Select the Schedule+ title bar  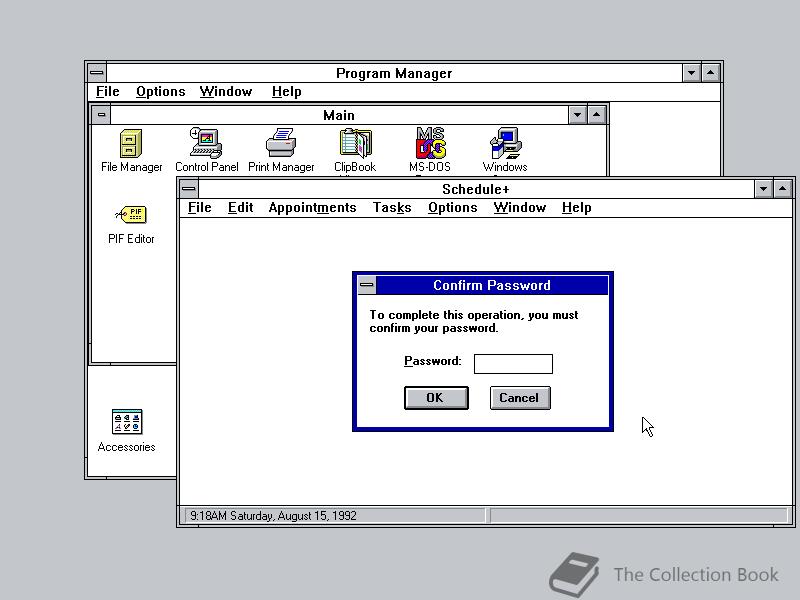coord(476,189)
